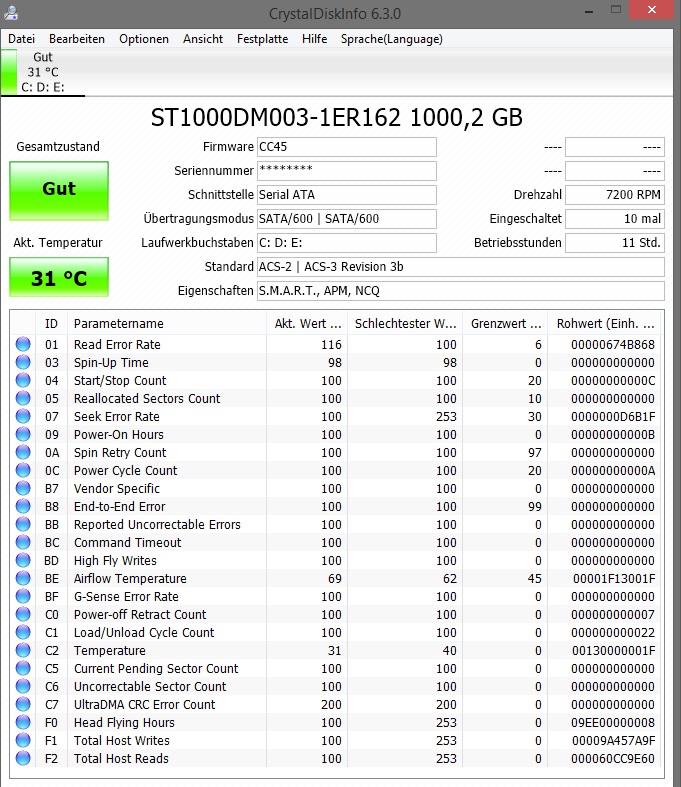Click the blue status orb for Total Host Reads
The image size is (681, 787).
click(23, 758)
